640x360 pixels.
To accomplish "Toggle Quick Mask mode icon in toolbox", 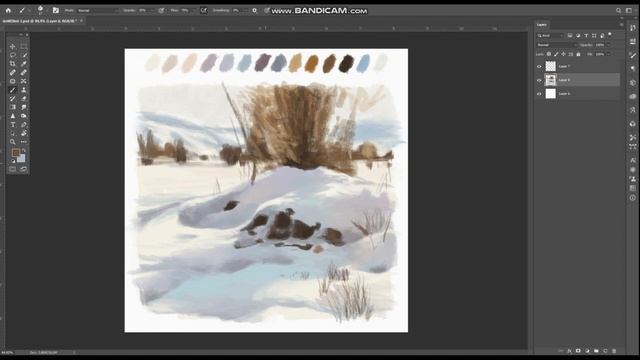I will (x=13, y=169).
